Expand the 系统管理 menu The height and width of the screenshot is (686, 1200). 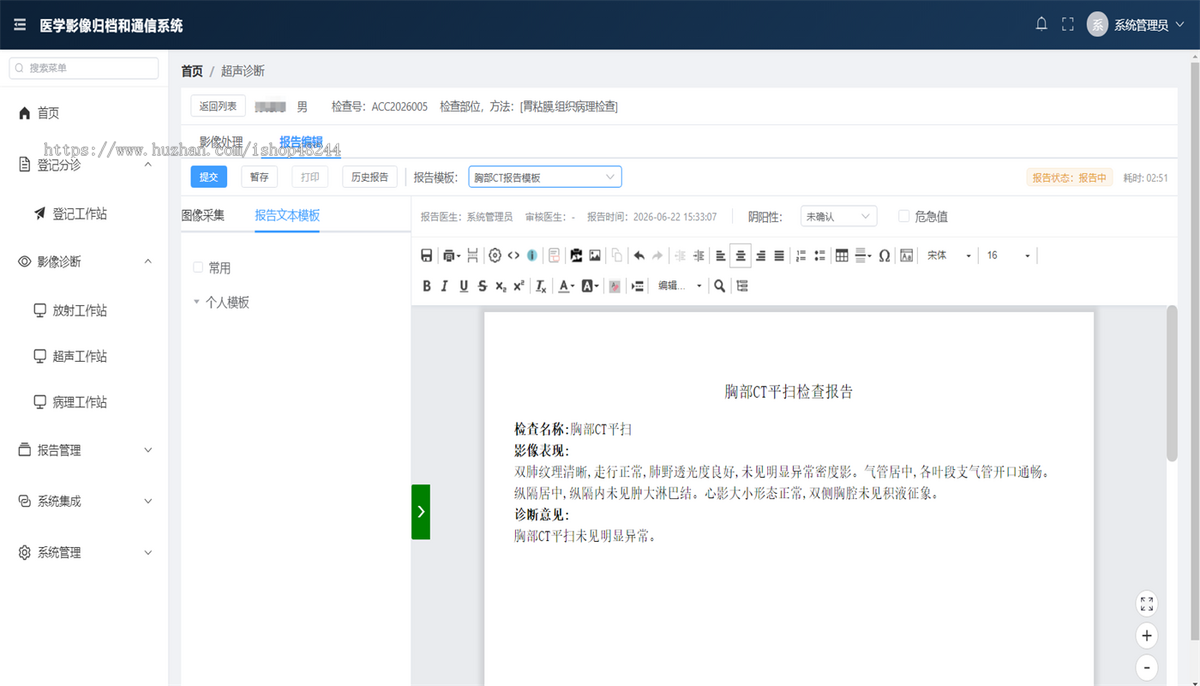tap(84, 552)
